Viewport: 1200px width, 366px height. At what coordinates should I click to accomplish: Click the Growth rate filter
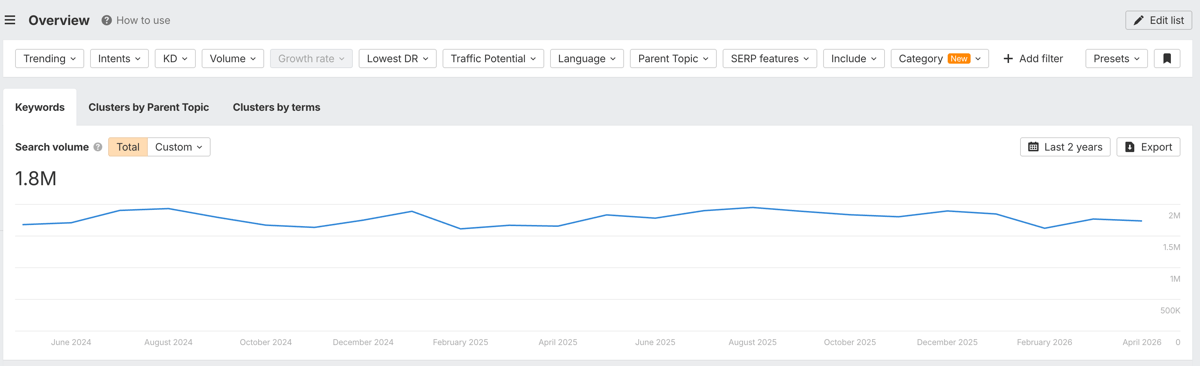(x=311, y=59)
